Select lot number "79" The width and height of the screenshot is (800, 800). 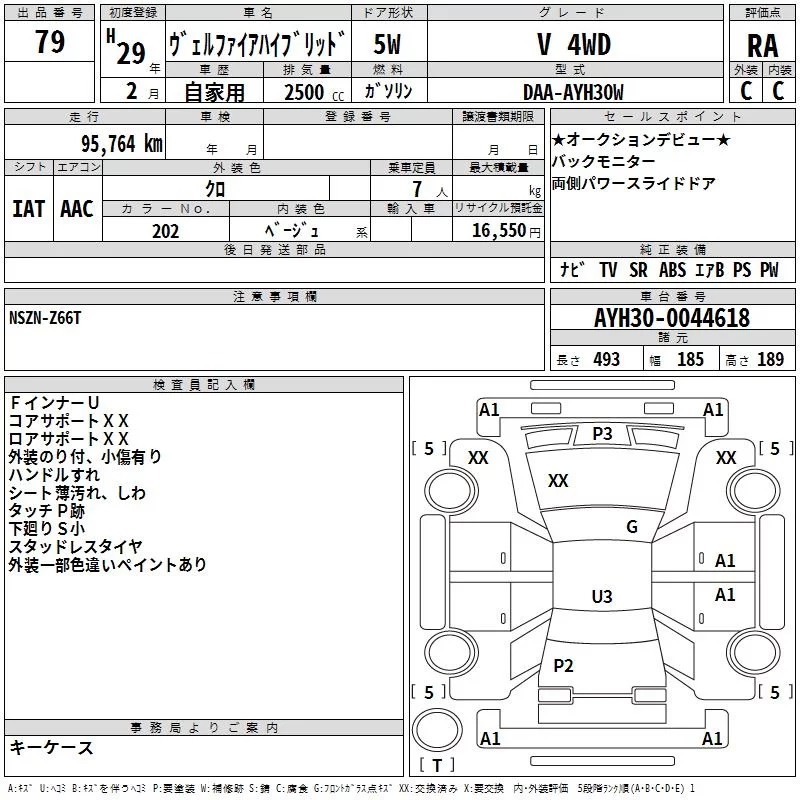click(x=50, y=41)
